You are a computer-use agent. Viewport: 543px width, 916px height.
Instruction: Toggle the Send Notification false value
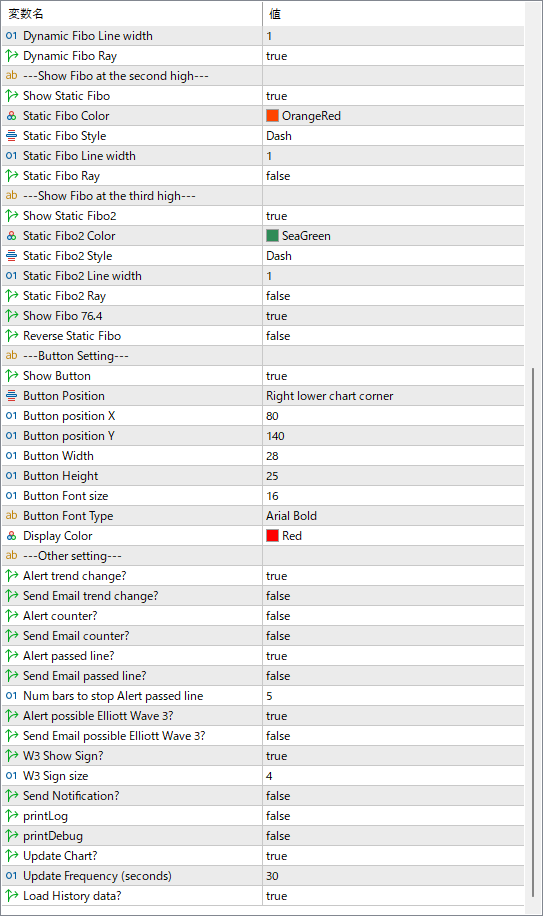[x=393, y=796]
